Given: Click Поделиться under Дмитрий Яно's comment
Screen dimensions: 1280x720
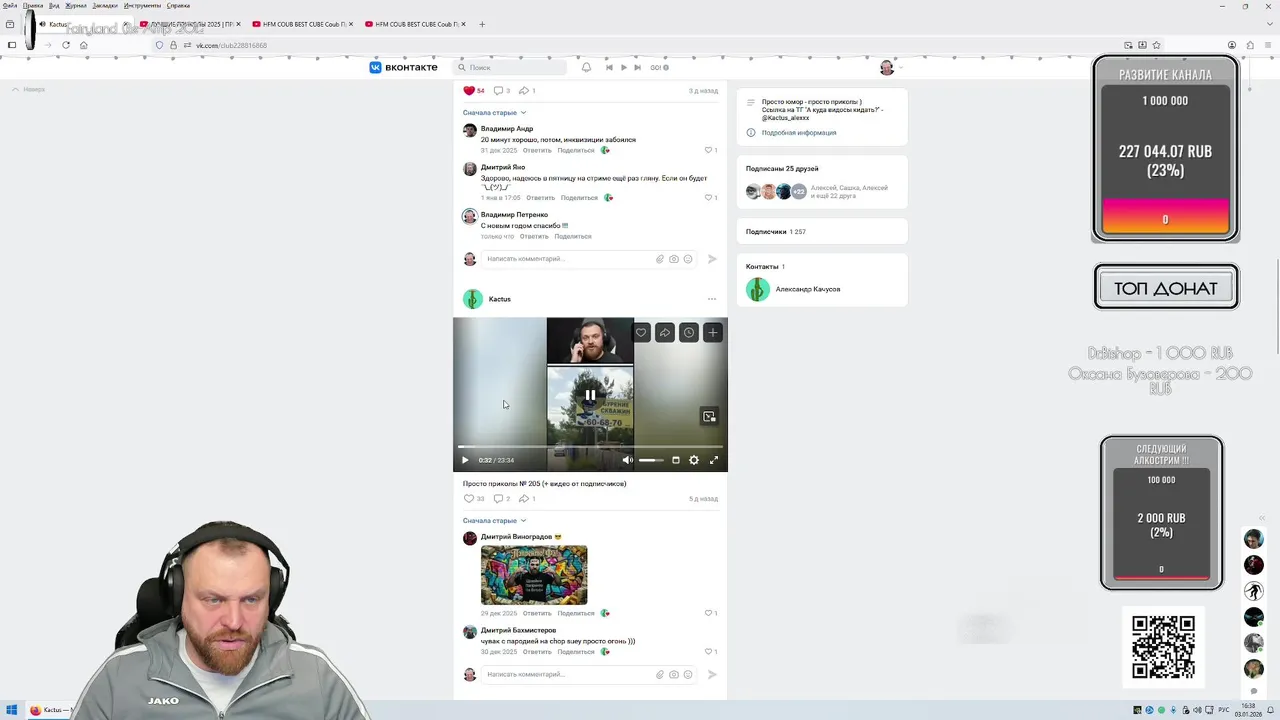Looking at the screenshot, I should [x=580, y=198].
